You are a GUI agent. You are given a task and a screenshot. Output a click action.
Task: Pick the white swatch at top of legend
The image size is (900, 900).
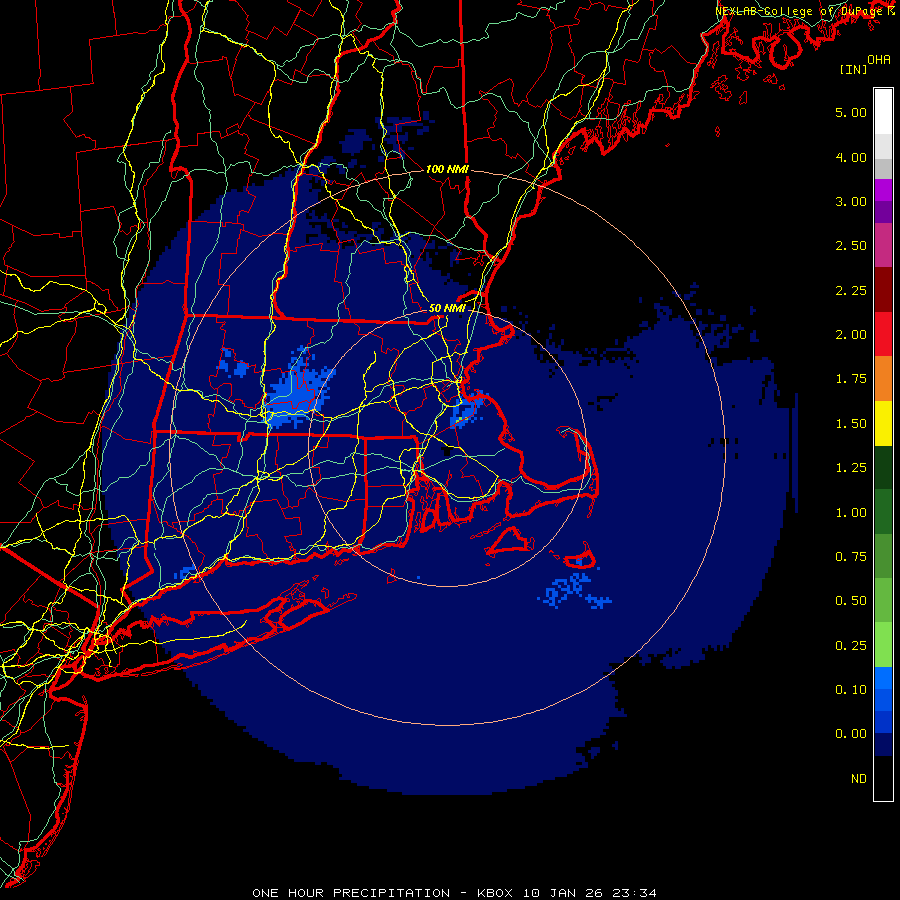pyautogui.click(x=883, y=112)
